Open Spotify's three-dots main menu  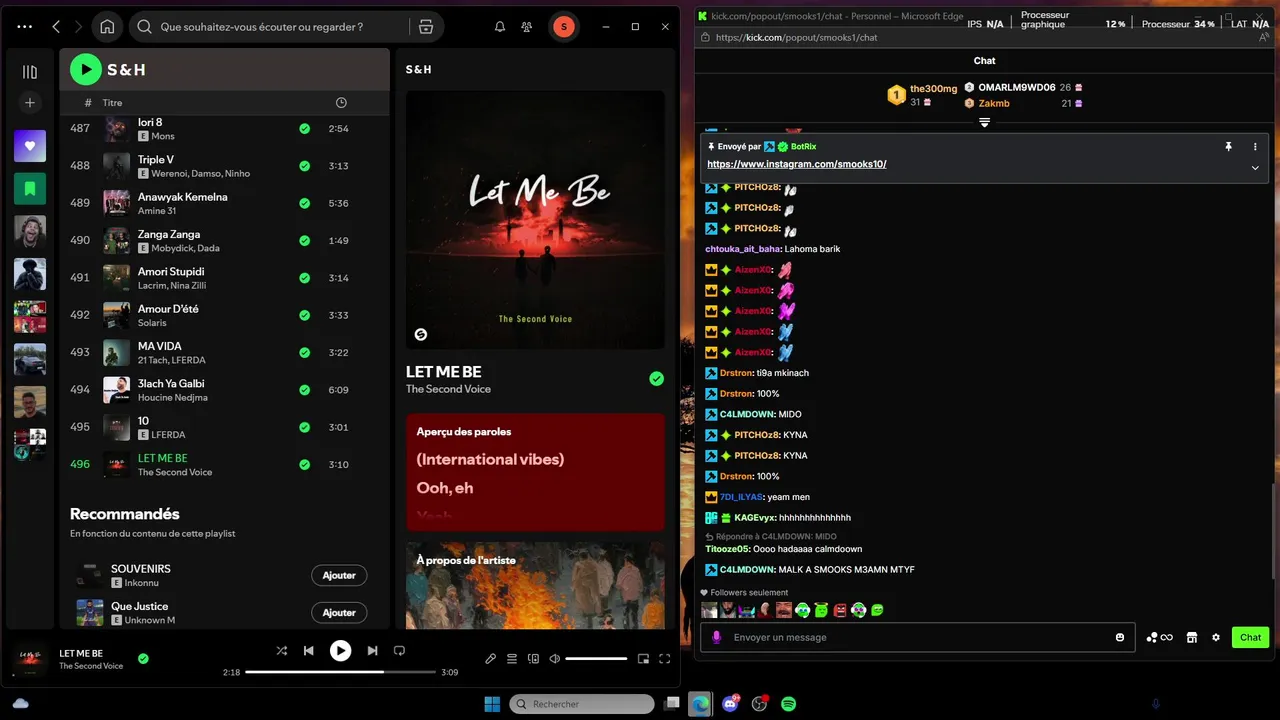25,27
